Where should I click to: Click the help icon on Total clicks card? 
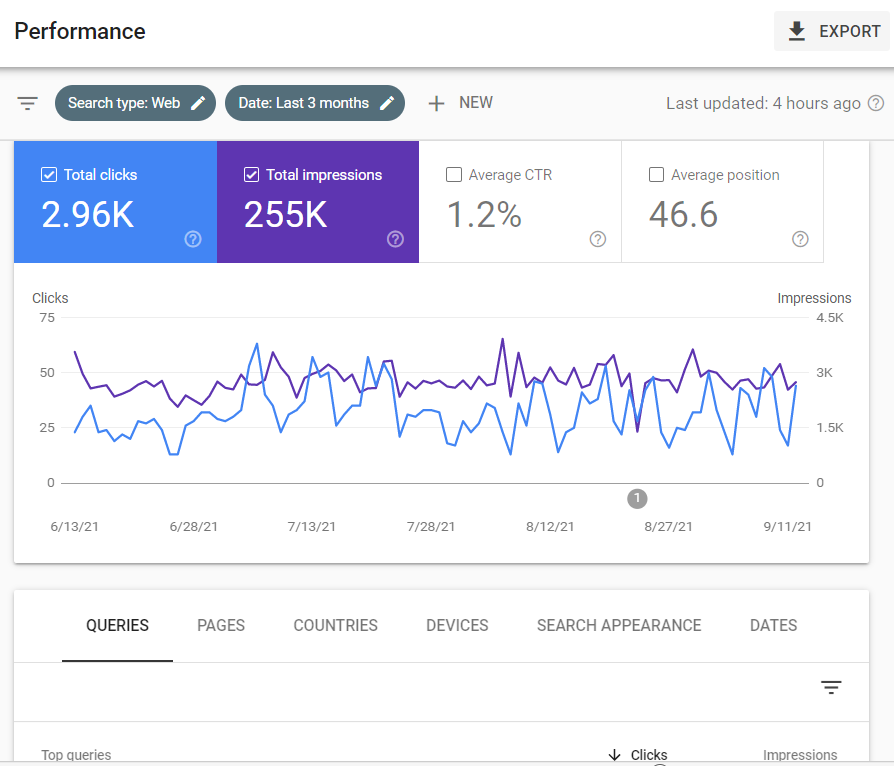pos(193,239)
